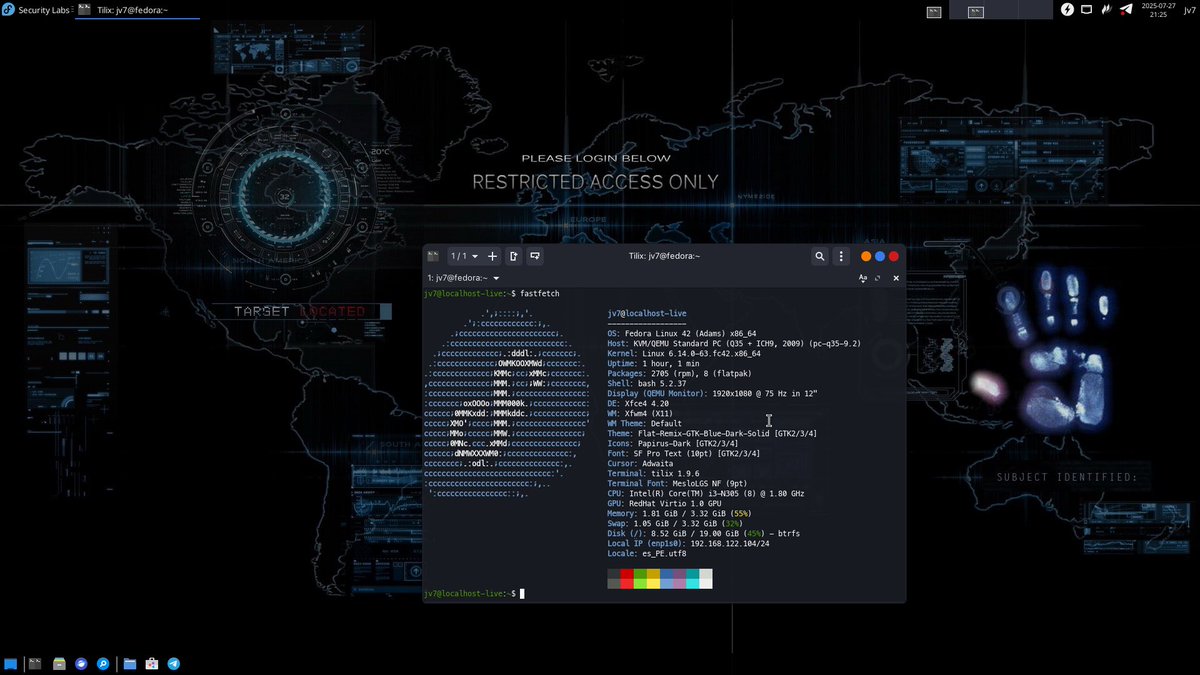This screenshot has width=1200, height=675.
Task: Open the jv7 user menu in panel corner
Action: (x=1189, y=10)
